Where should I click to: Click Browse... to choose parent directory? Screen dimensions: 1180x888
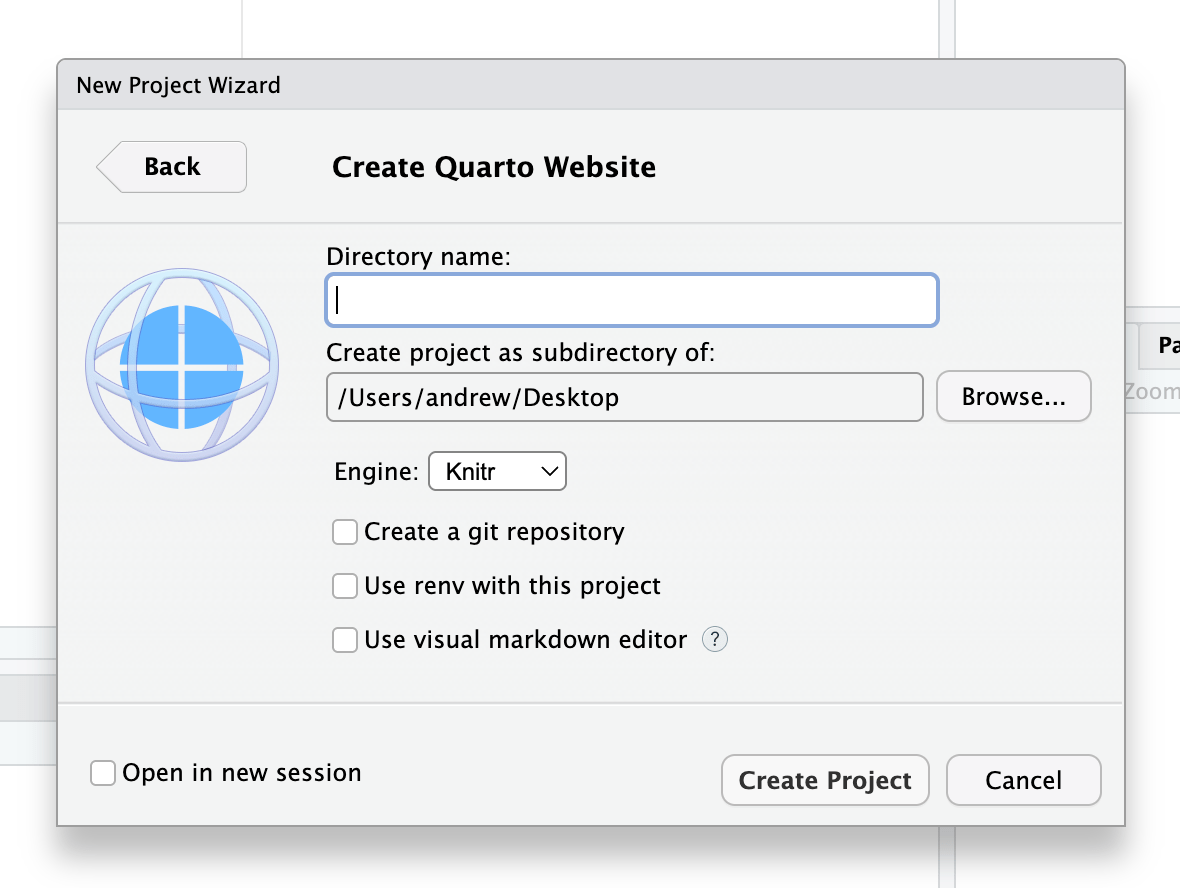(1013, 398)
